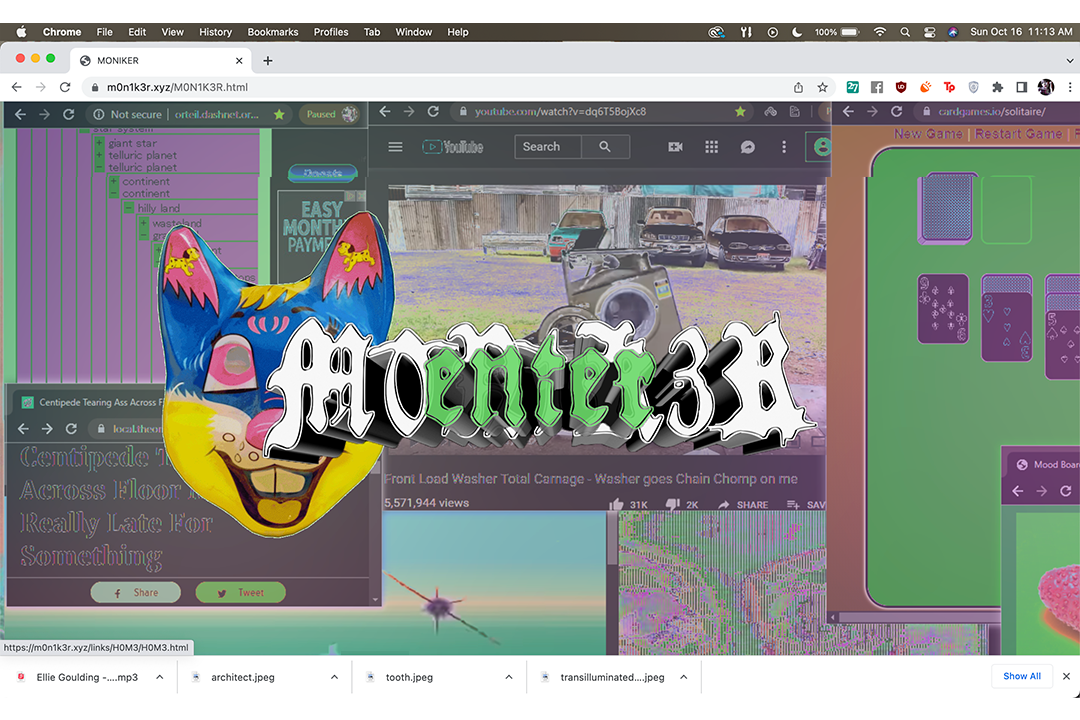Click the Share page icon in address bar
Image resolution: width=1080 pixels, height=720 pixels.
tap(798, 87)
